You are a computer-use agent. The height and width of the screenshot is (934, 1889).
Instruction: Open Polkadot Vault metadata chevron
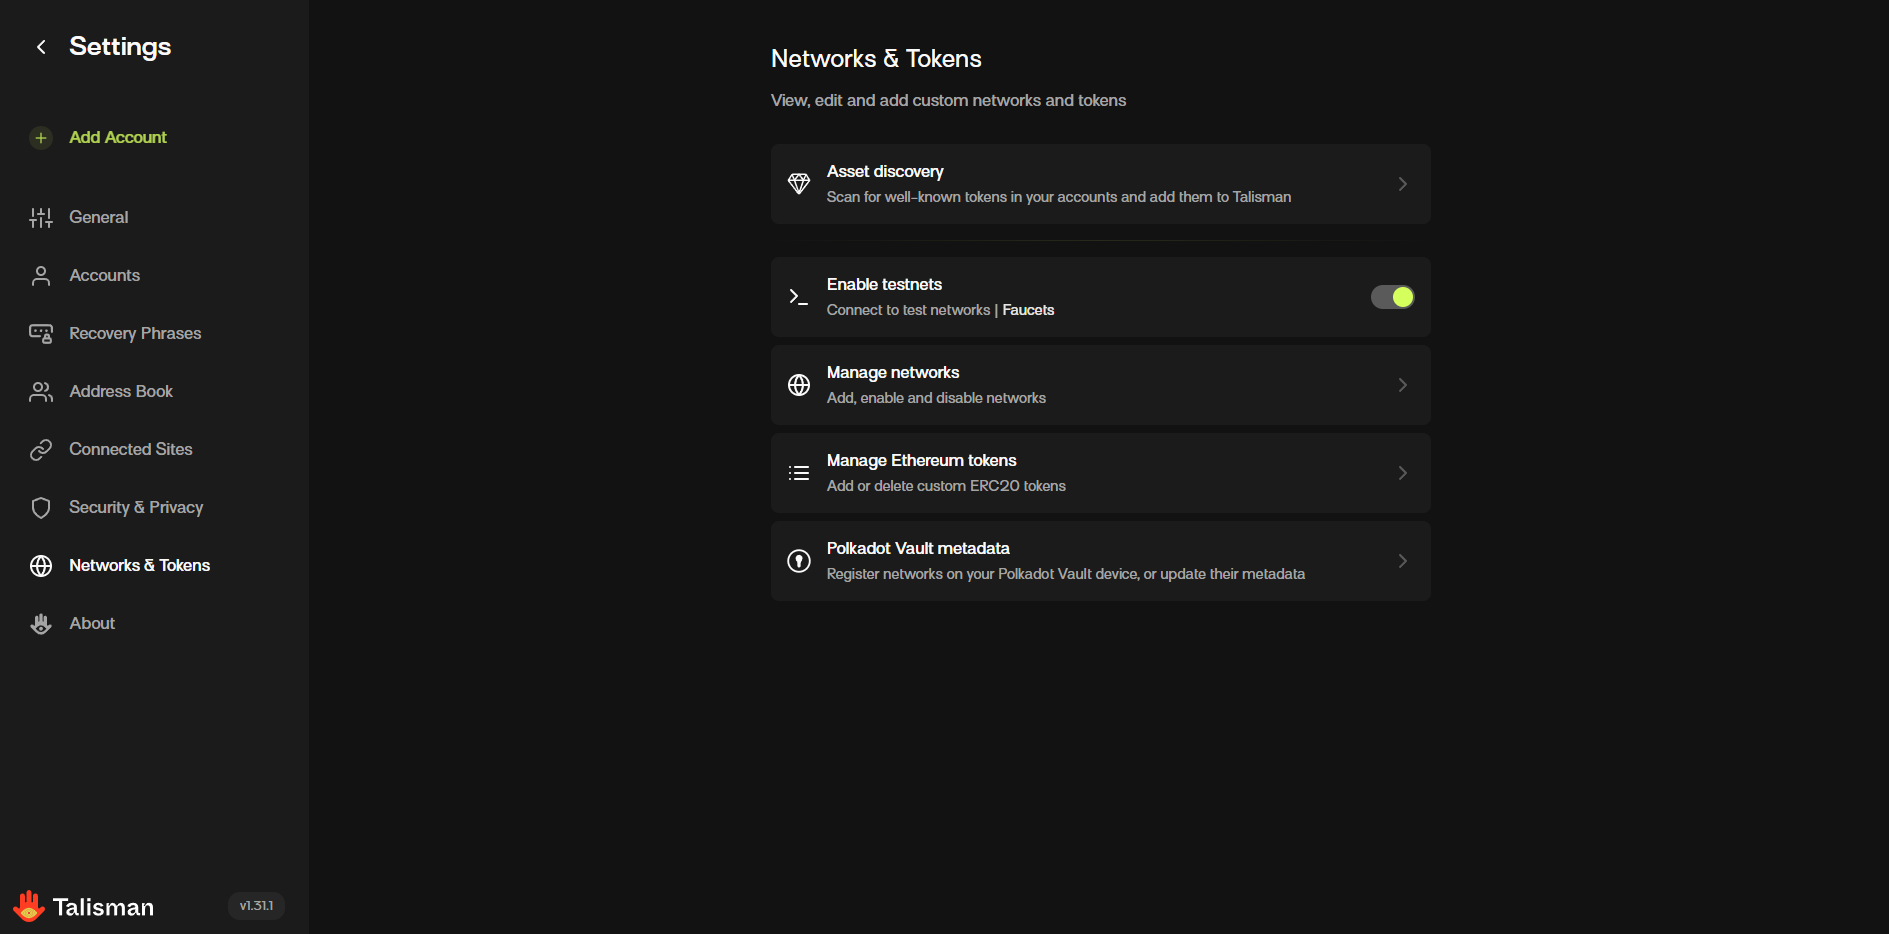(1402, 561)
